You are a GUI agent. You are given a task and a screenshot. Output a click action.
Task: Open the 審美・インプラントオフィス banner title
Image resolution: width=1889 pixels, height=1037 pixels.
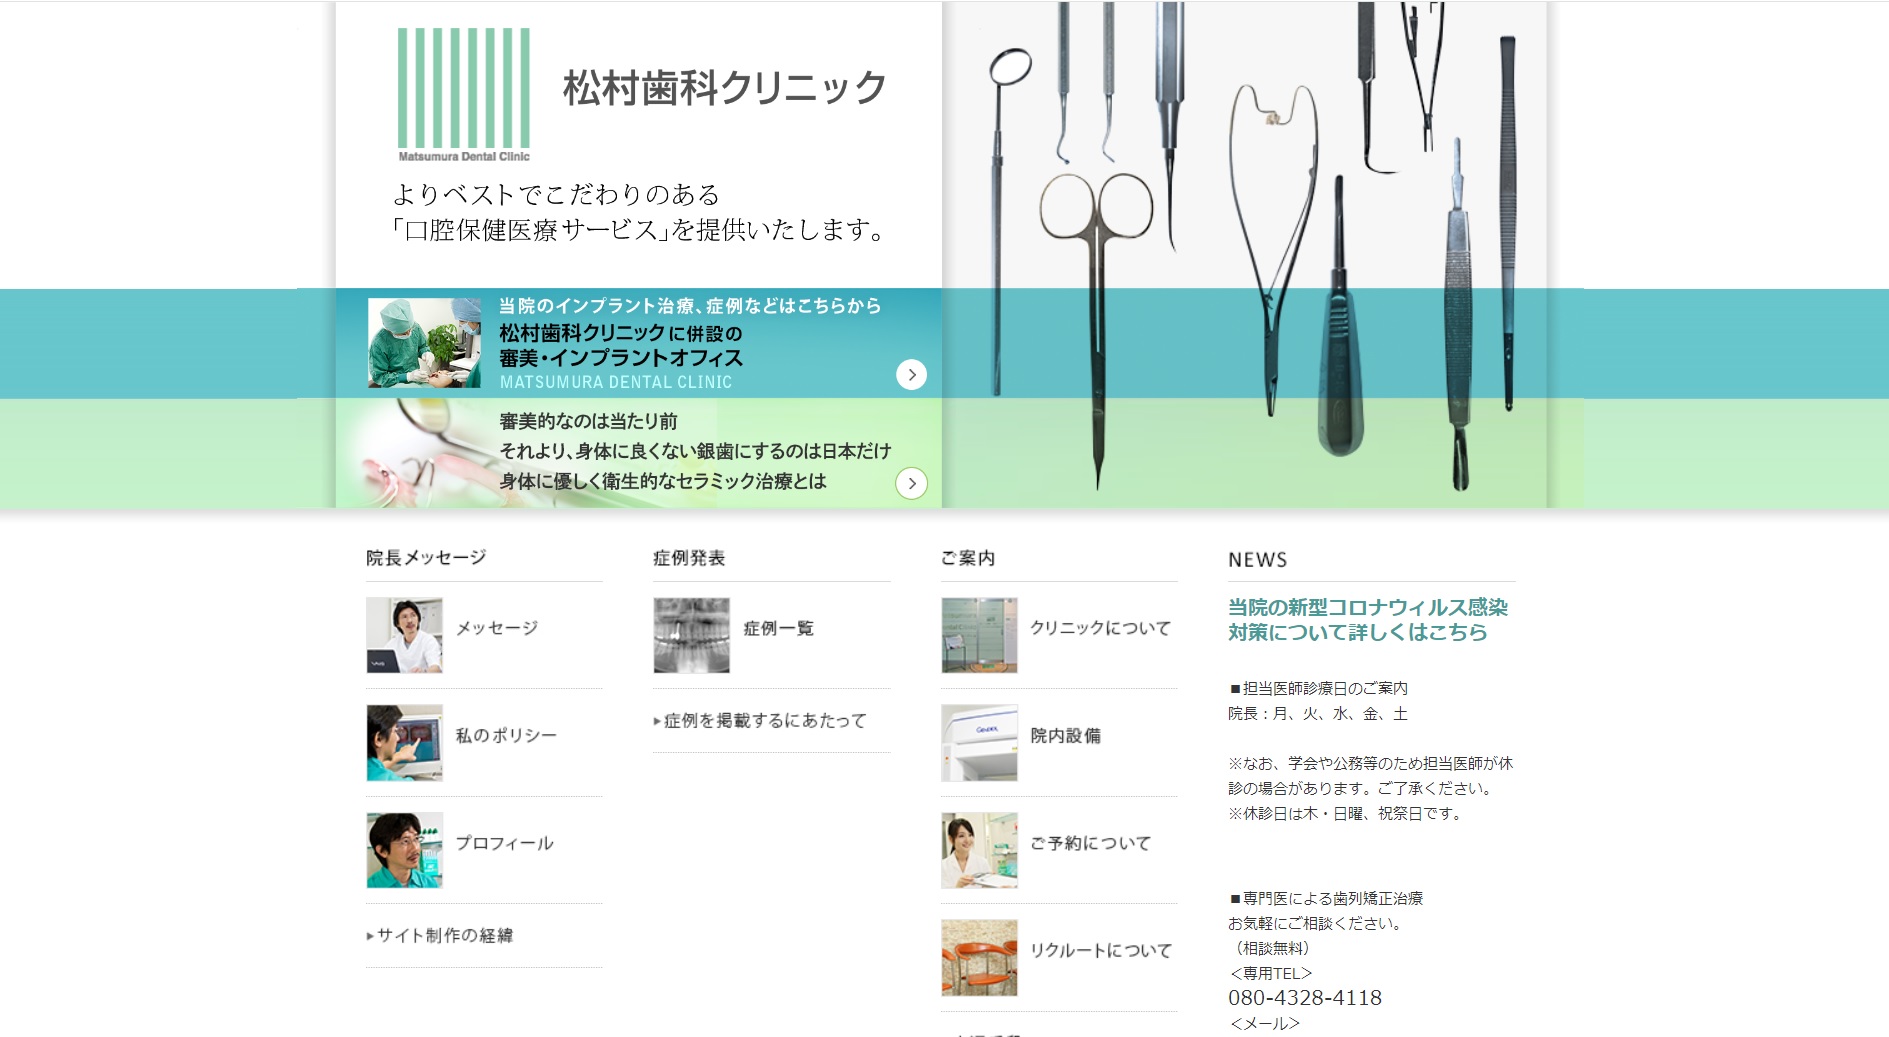(x=621, y=358)
